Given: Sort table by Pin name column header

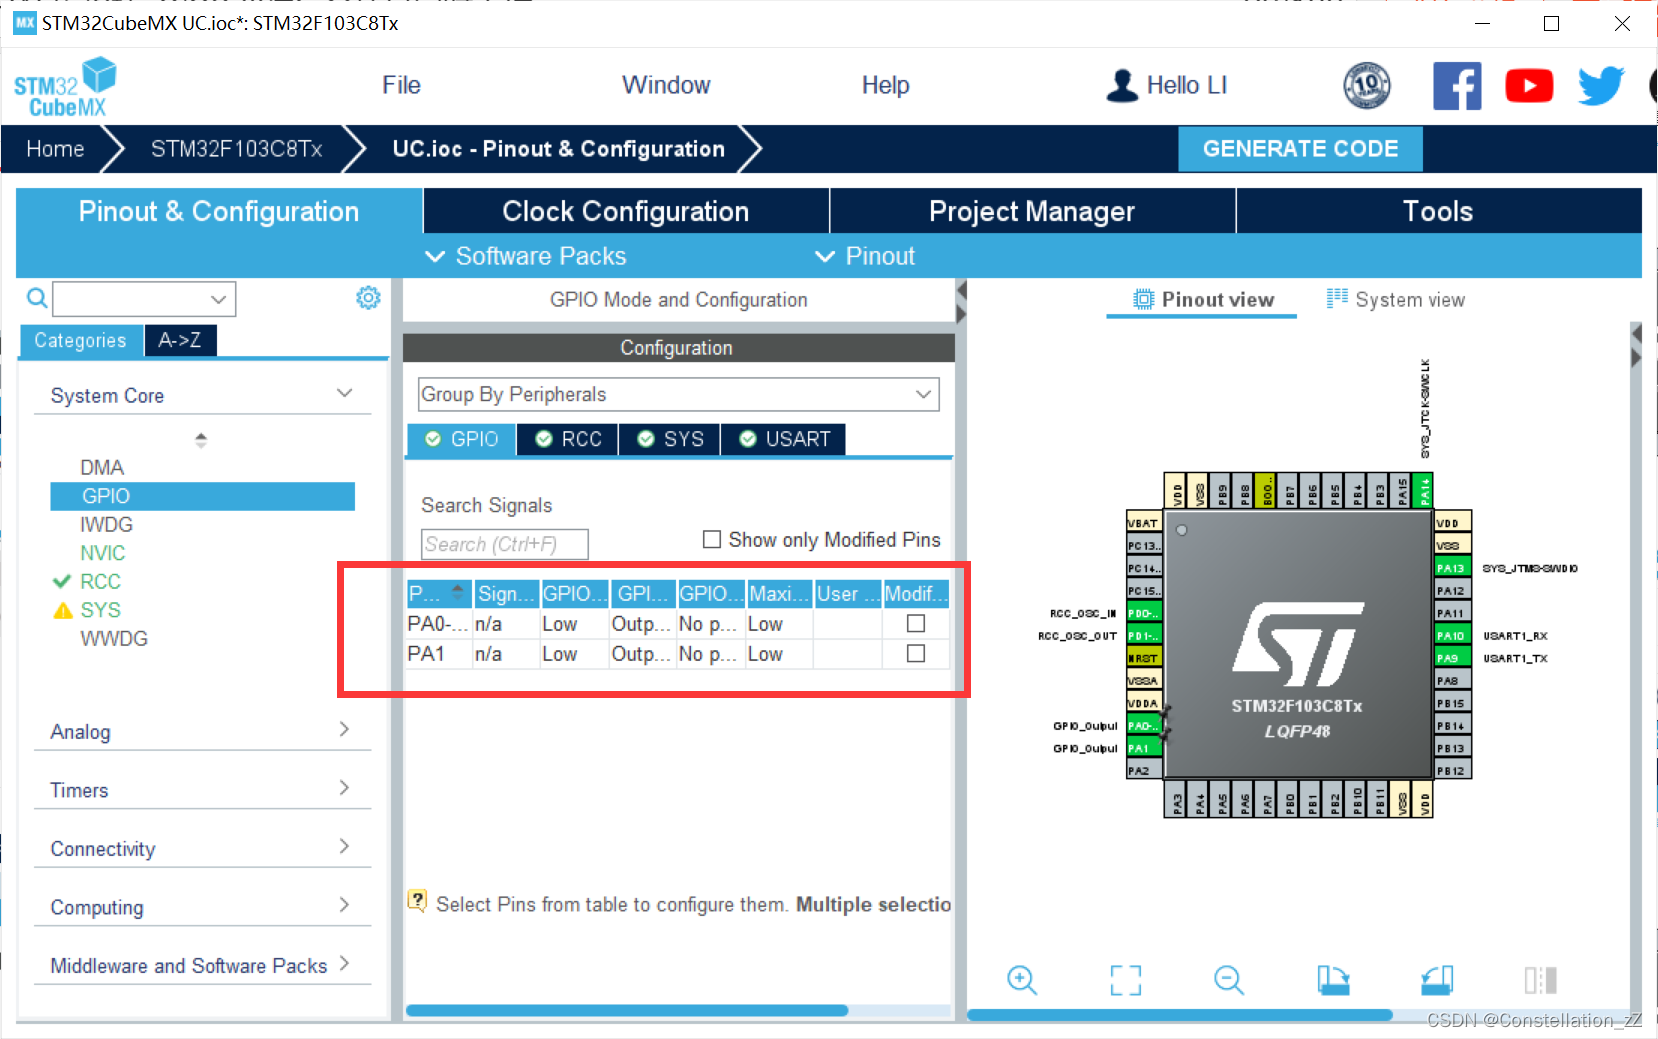Looking at the screenshot, I should tap(439, 593).
